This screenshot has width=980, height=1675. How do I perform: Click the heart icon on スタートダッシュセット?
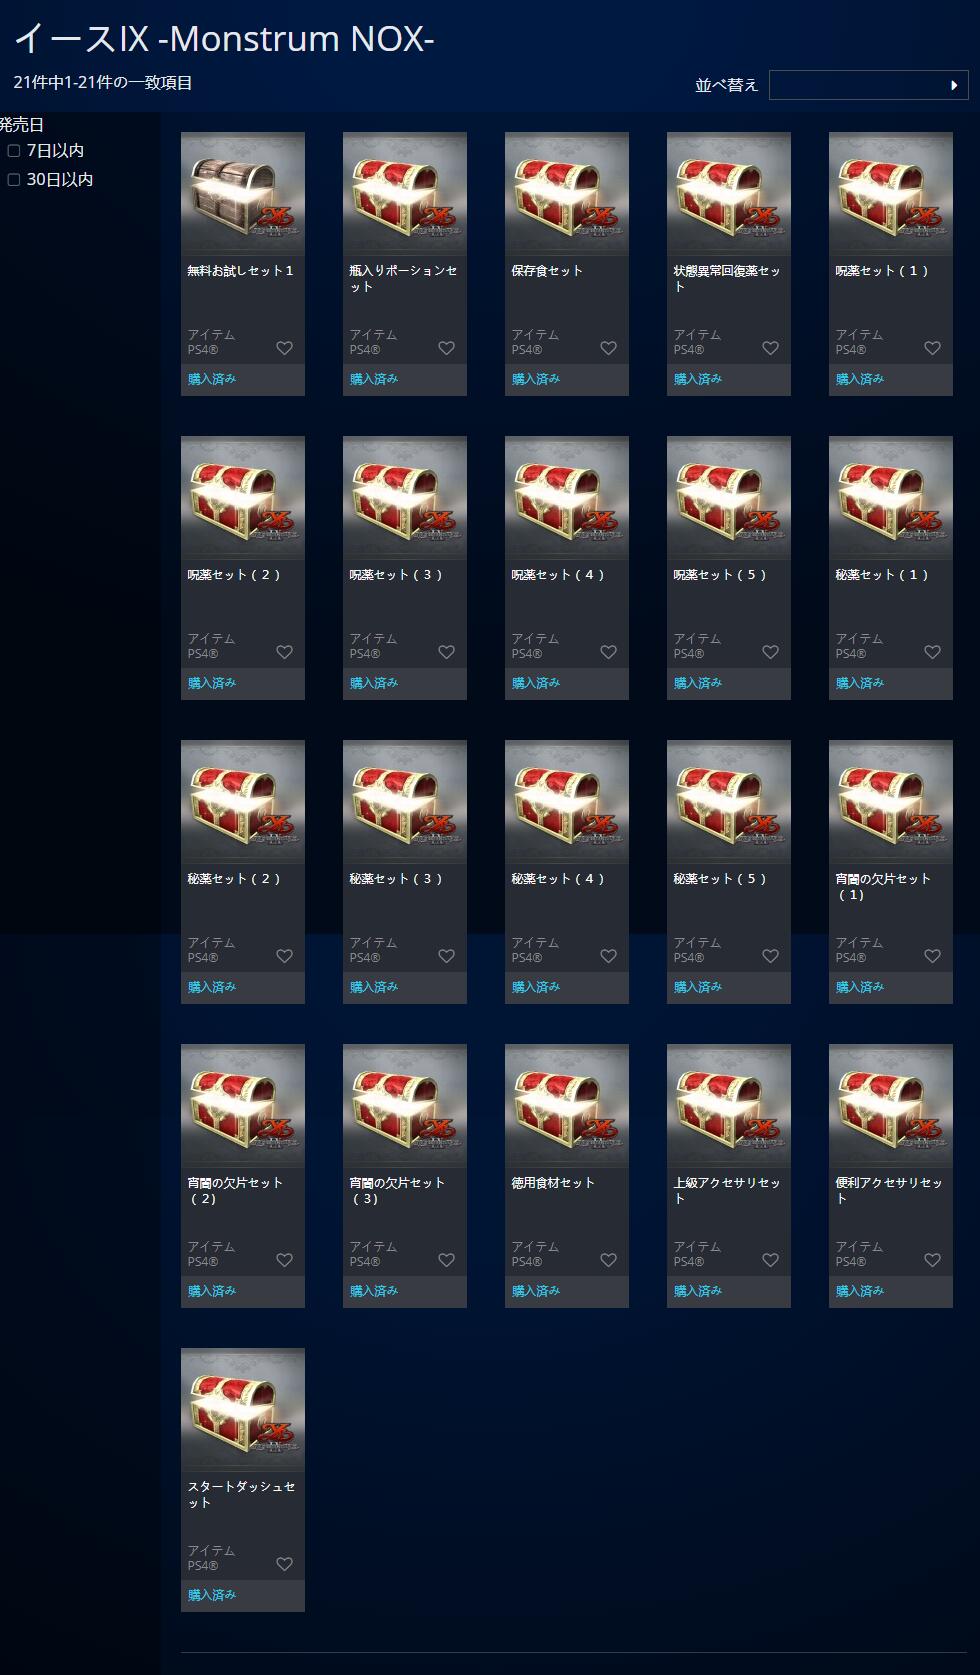click(285, 1564)
